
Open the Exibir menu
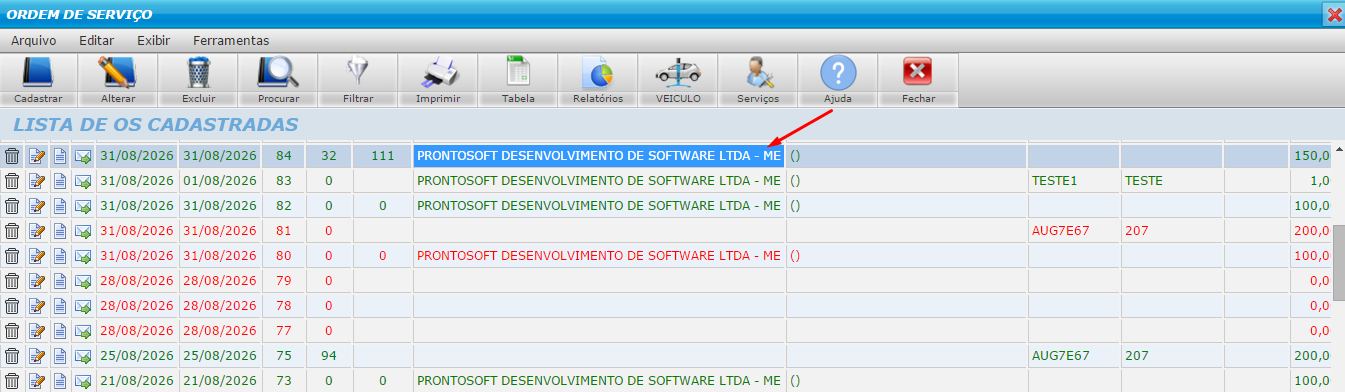(153, 40)
